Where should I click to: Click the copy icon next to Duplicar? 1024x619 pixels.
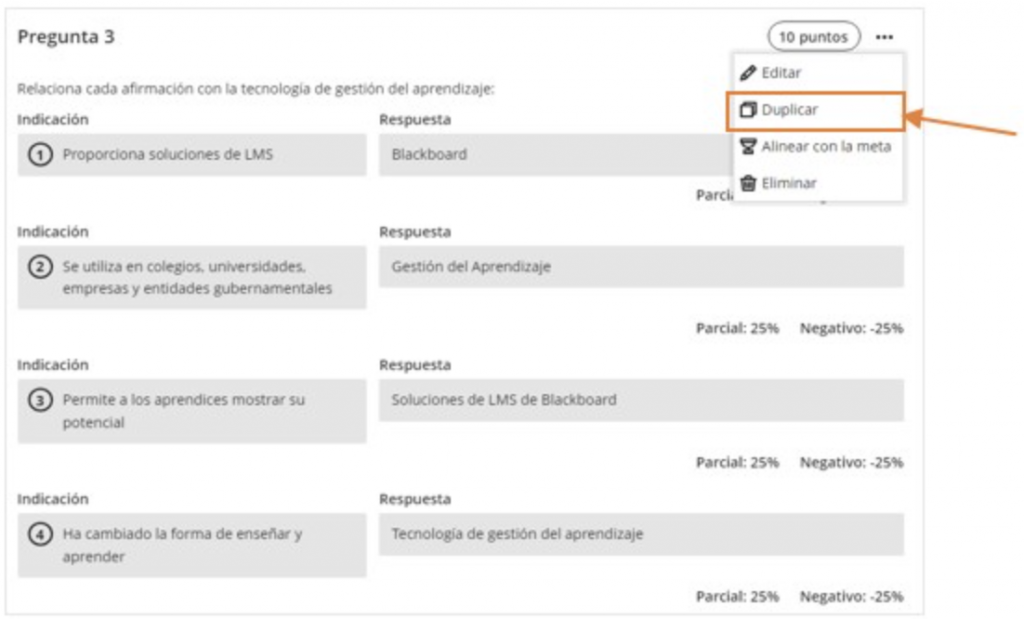(748, 110)
